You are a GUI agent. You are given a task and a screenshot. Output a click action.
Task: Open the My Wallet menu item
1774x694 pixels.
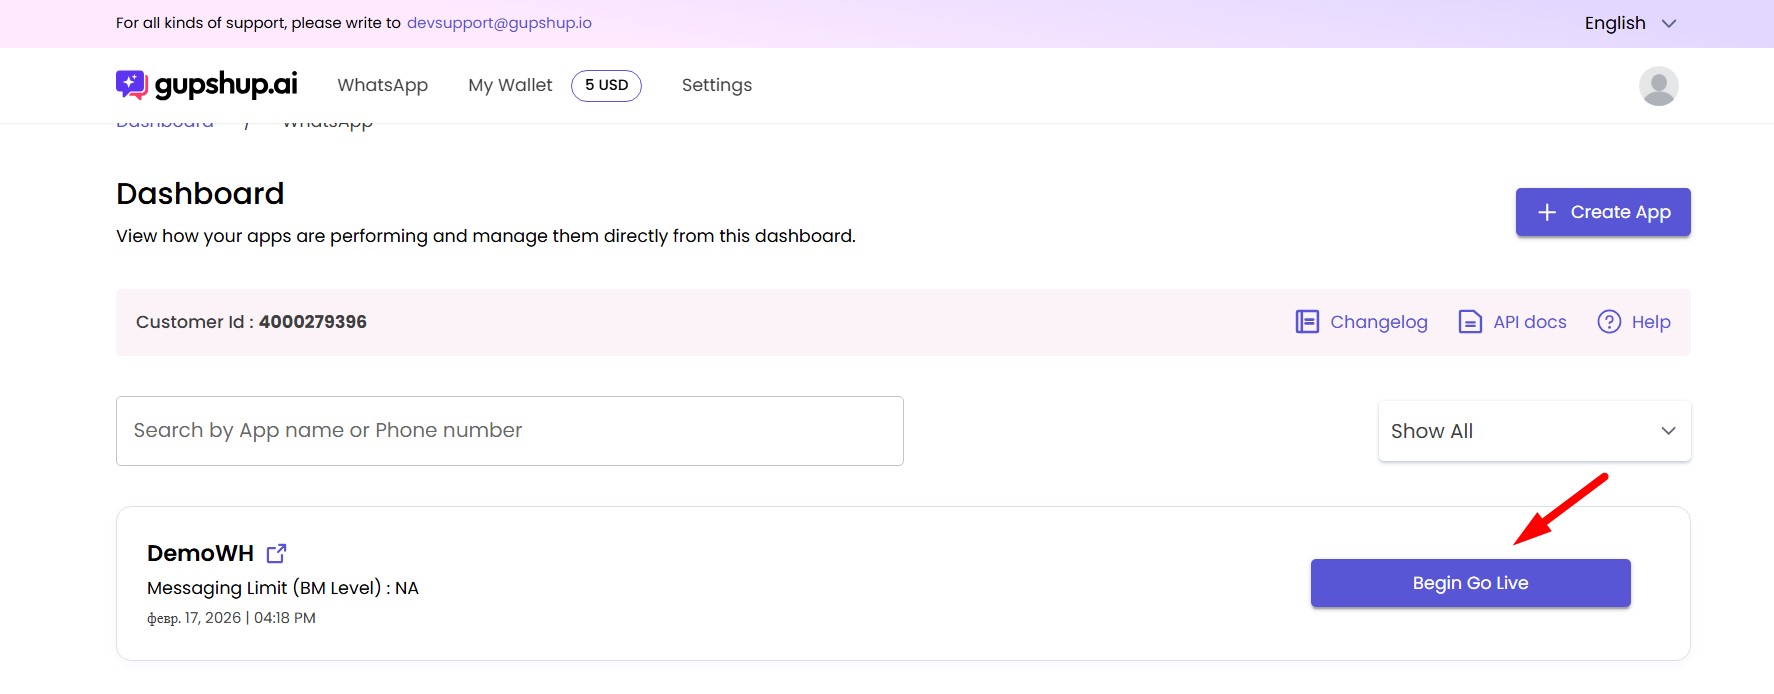[x=510, y=85]
